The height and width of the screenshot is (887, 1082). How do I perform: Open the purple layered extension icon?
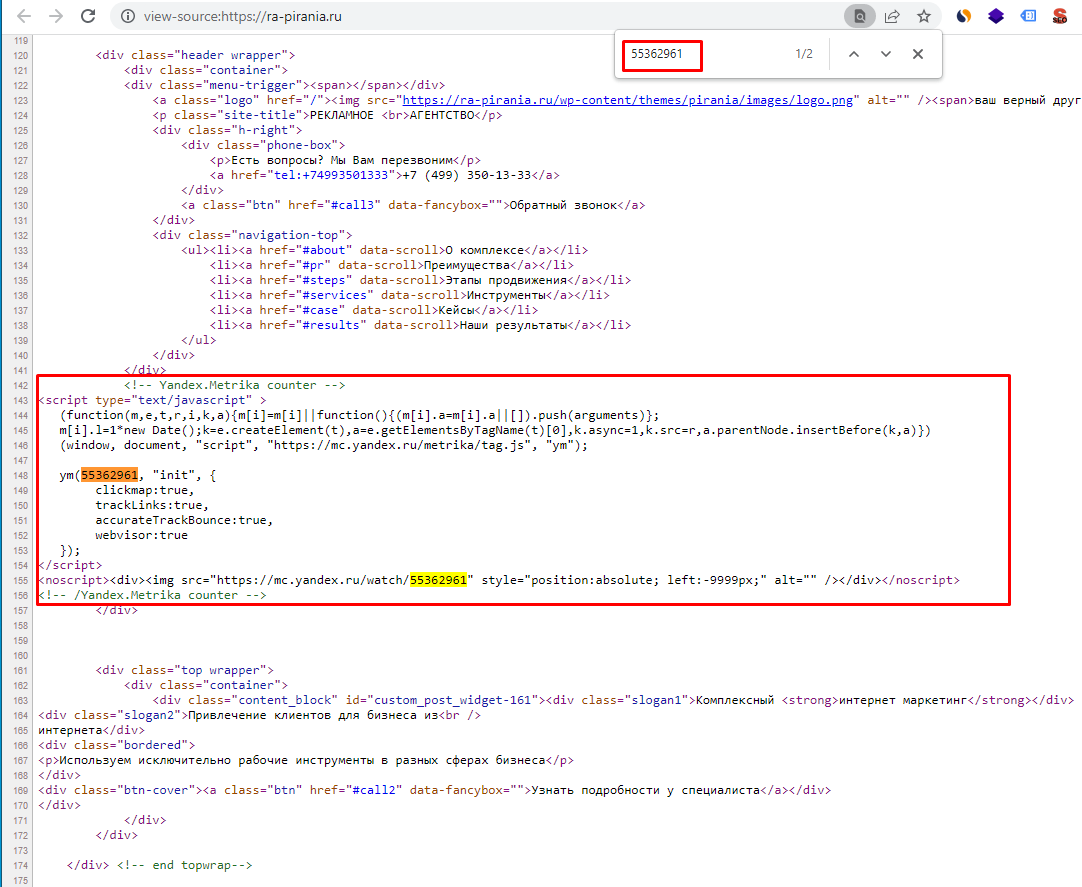(995, 17)
